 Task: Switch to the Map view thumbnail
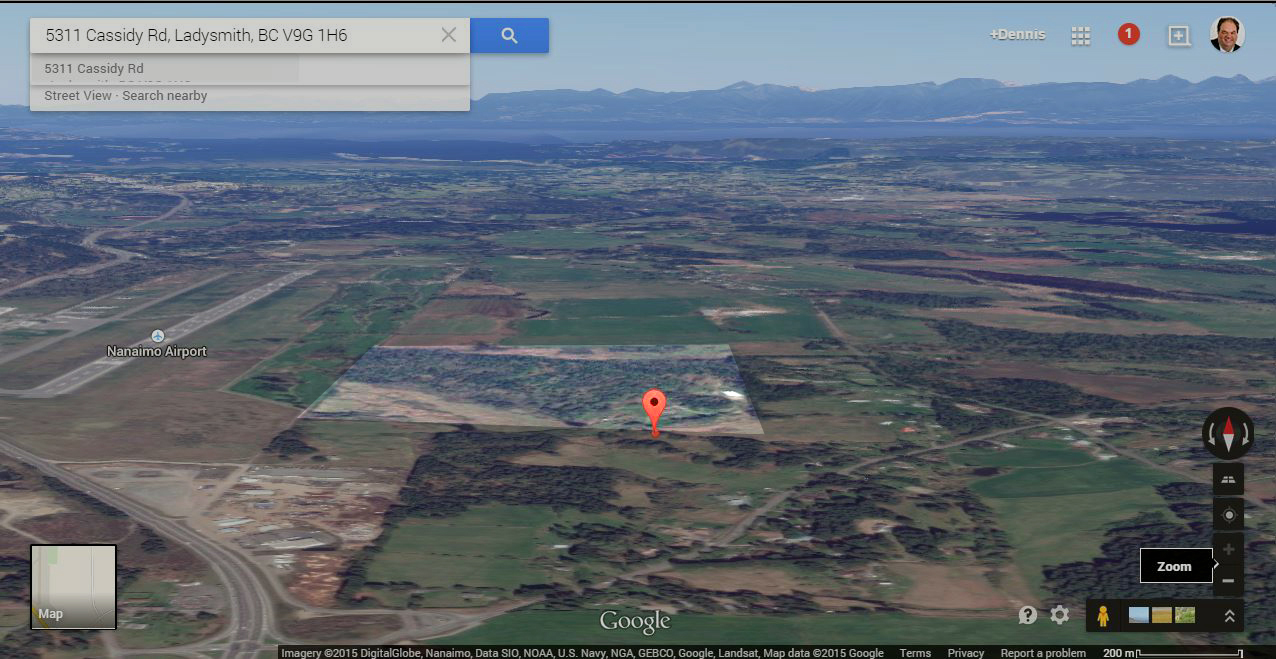tap(73, 587)
